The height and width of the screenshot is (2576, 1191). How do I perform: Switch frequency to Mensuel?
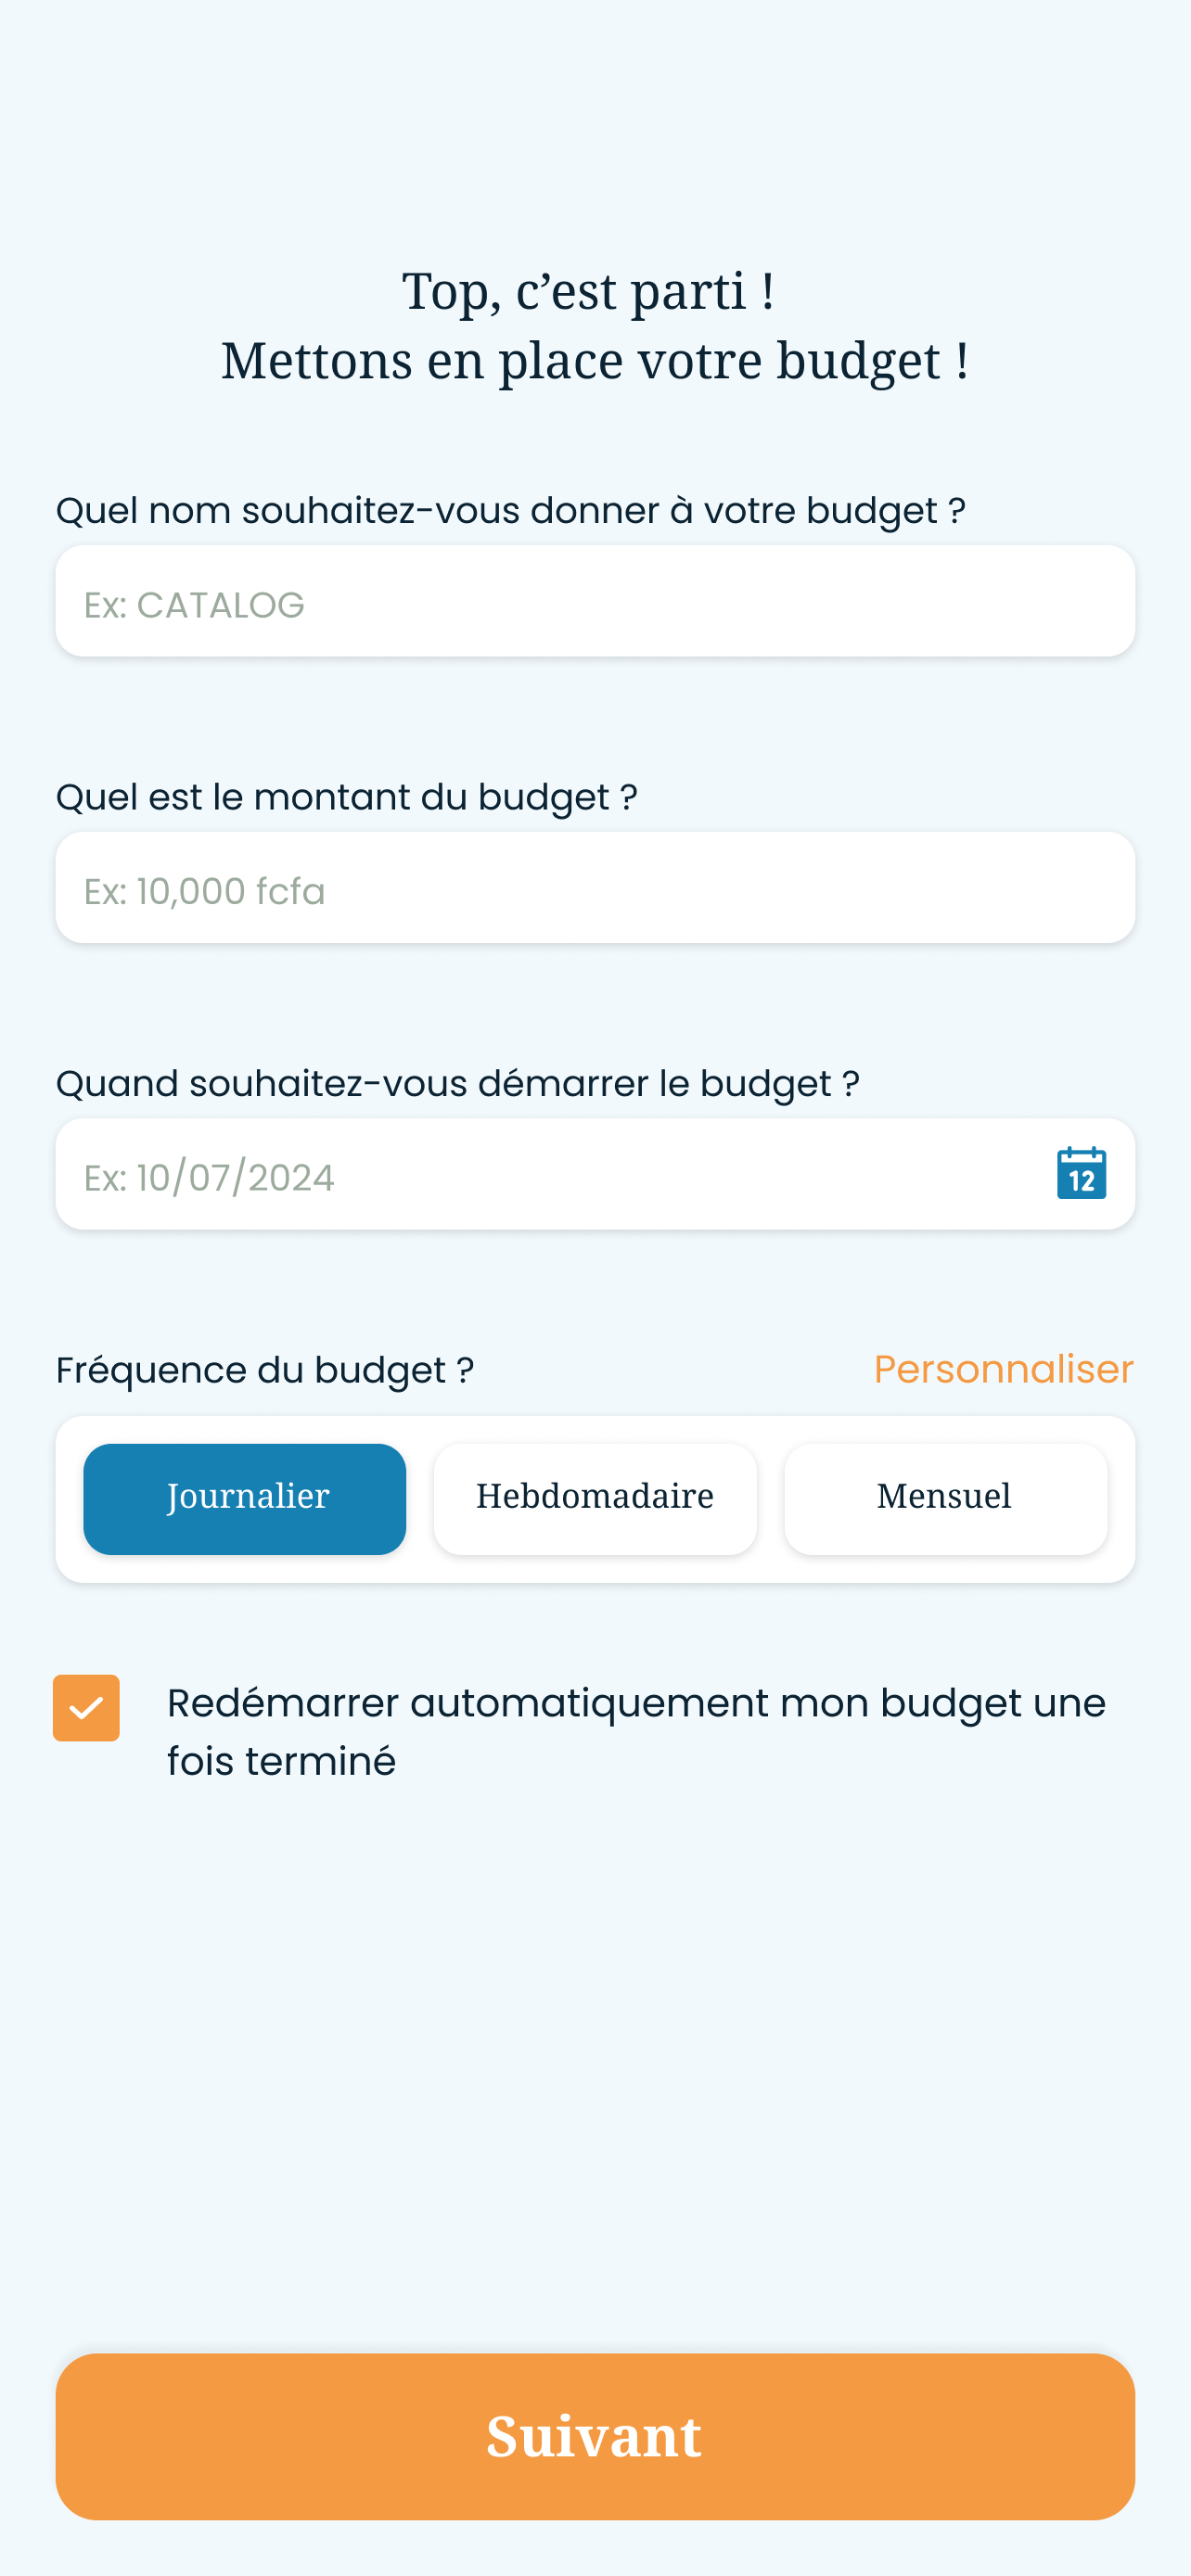click(x=946, y=1499)
